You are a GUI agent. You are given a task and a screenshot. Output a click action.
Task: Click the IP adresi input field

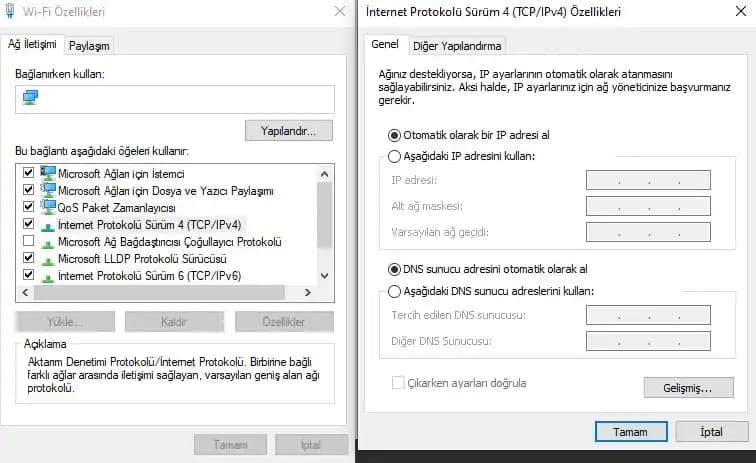(x=647, y=181)
